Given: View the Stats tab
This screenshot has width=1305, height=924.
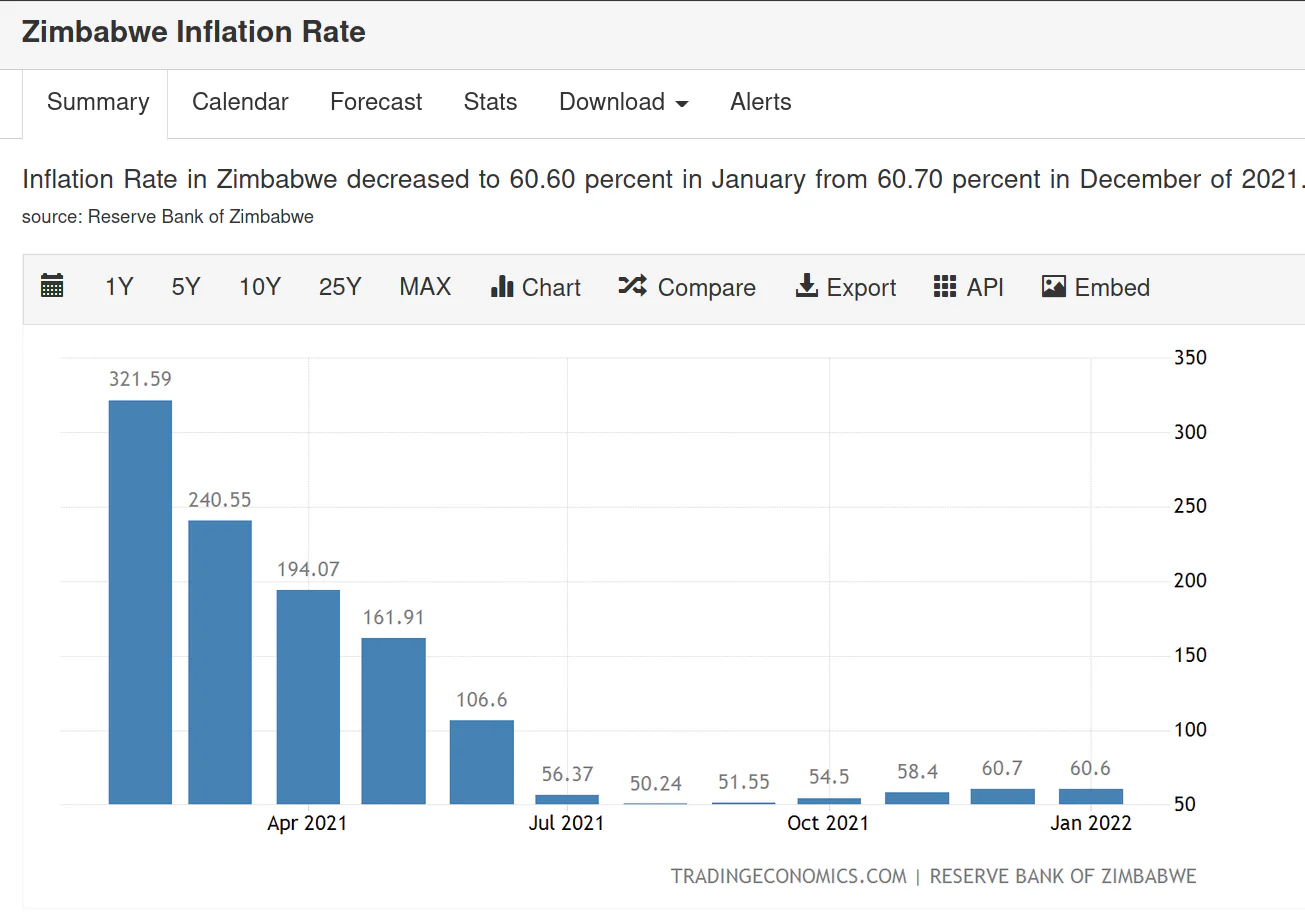Looking at the screenshot, I should pos(490,102).
